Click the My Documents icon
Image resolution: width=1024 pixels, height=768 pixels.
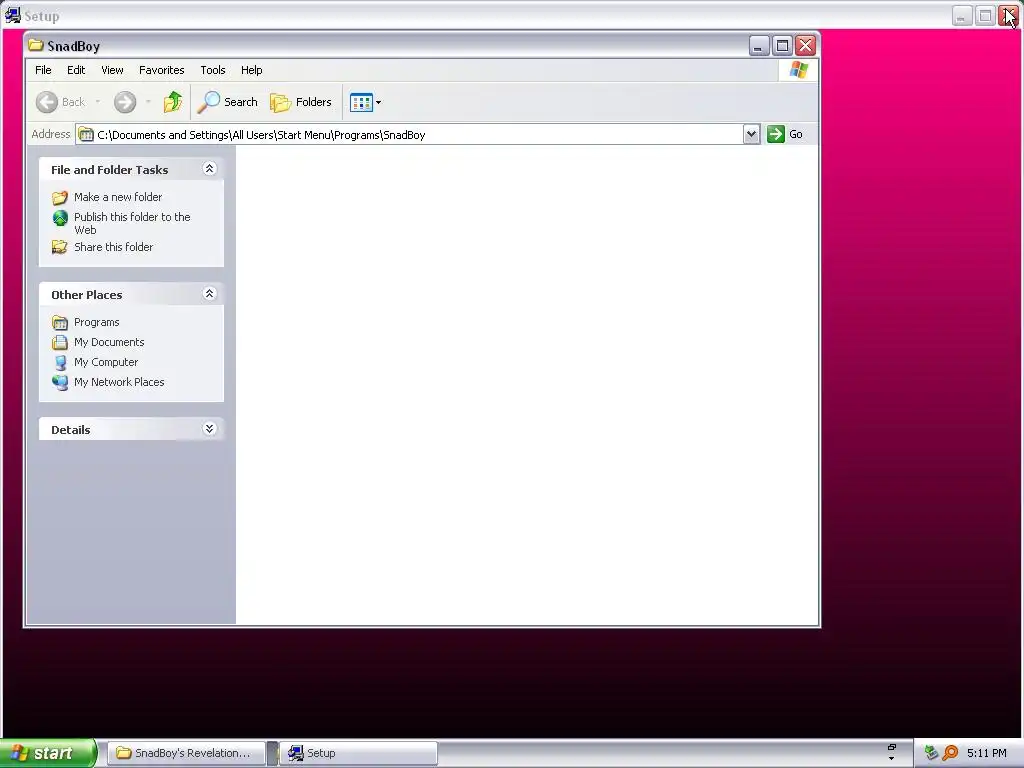[60, 342]
